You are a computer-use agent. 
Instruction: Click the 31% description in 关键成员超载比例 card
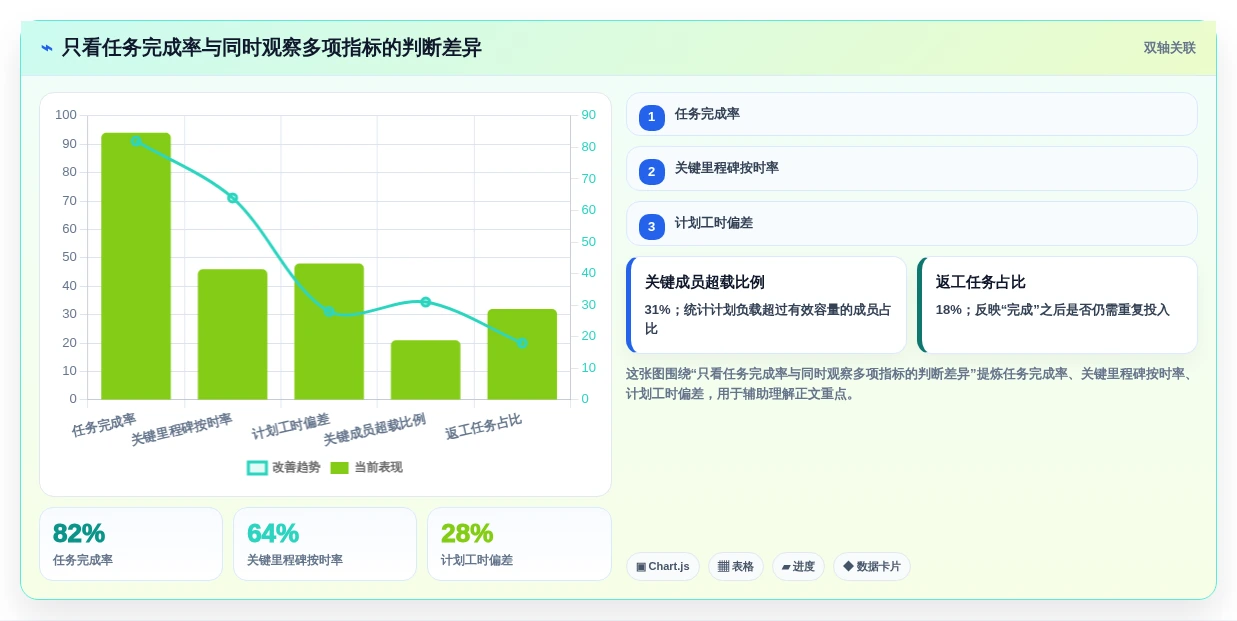tap(768, 319)
